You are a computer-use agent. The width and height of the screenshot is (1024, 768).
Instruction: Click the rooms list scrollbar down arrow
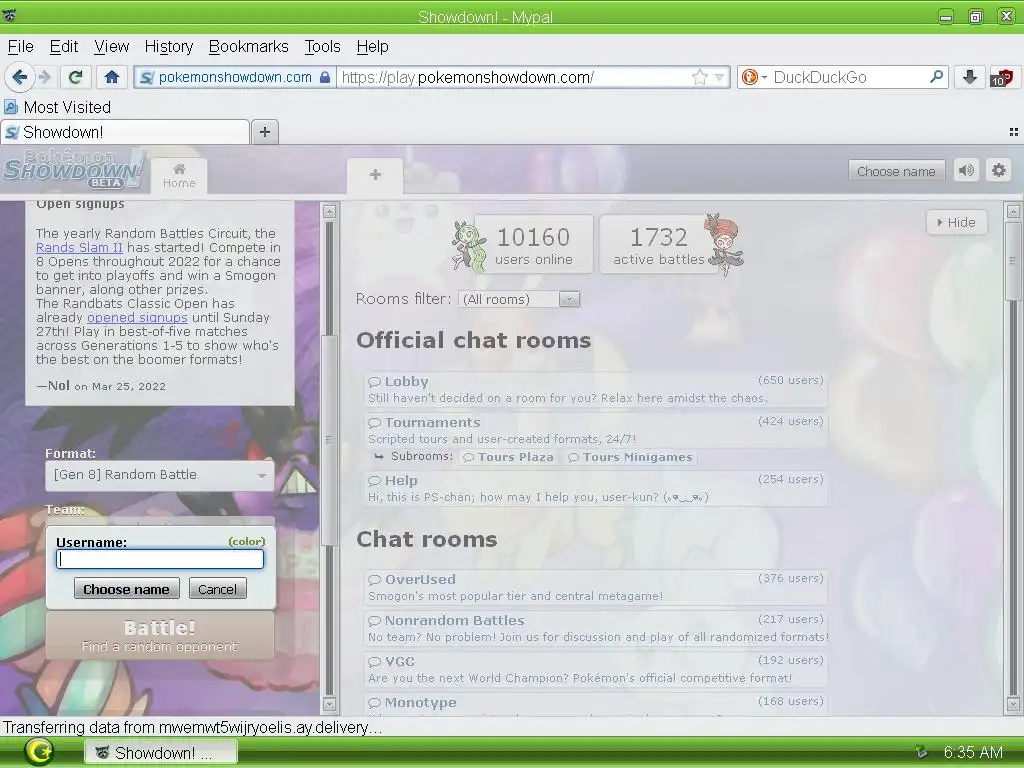click(1013, 705)
